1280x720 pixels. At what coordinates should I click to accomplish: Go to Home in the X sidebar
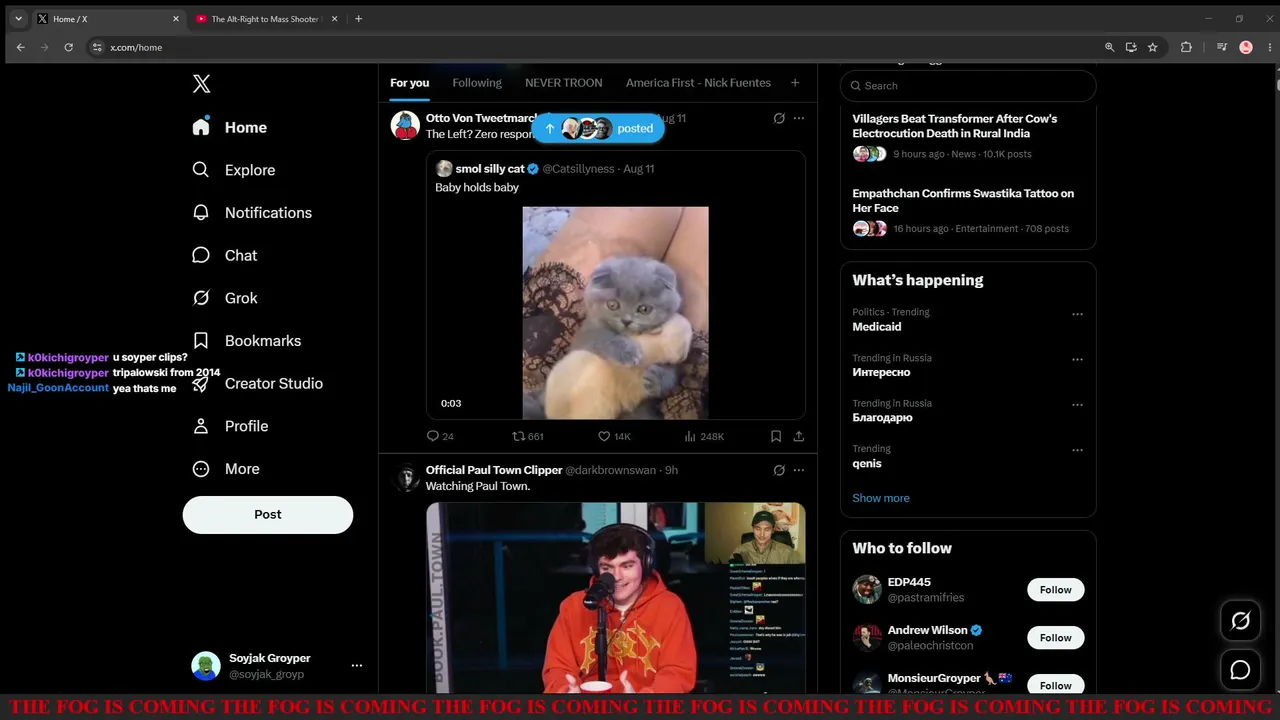point(230,127)
